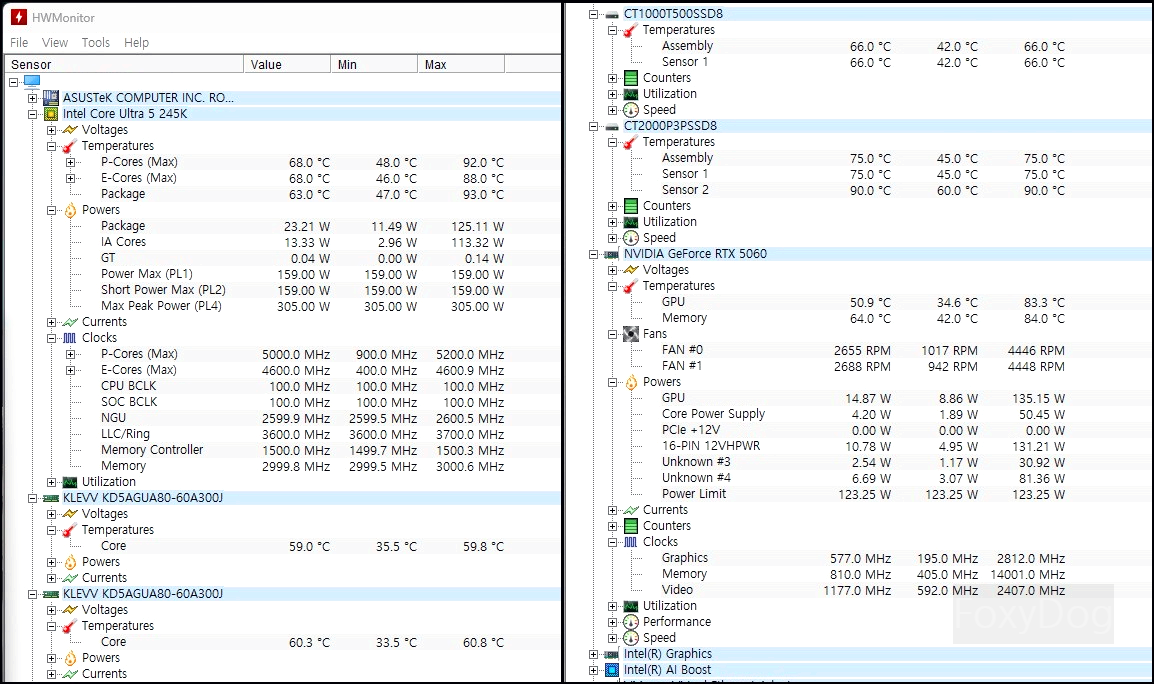The image size is (1154, 684).
Task: Click the second KLEVV memory module icon
Action: tap(51, 594)
